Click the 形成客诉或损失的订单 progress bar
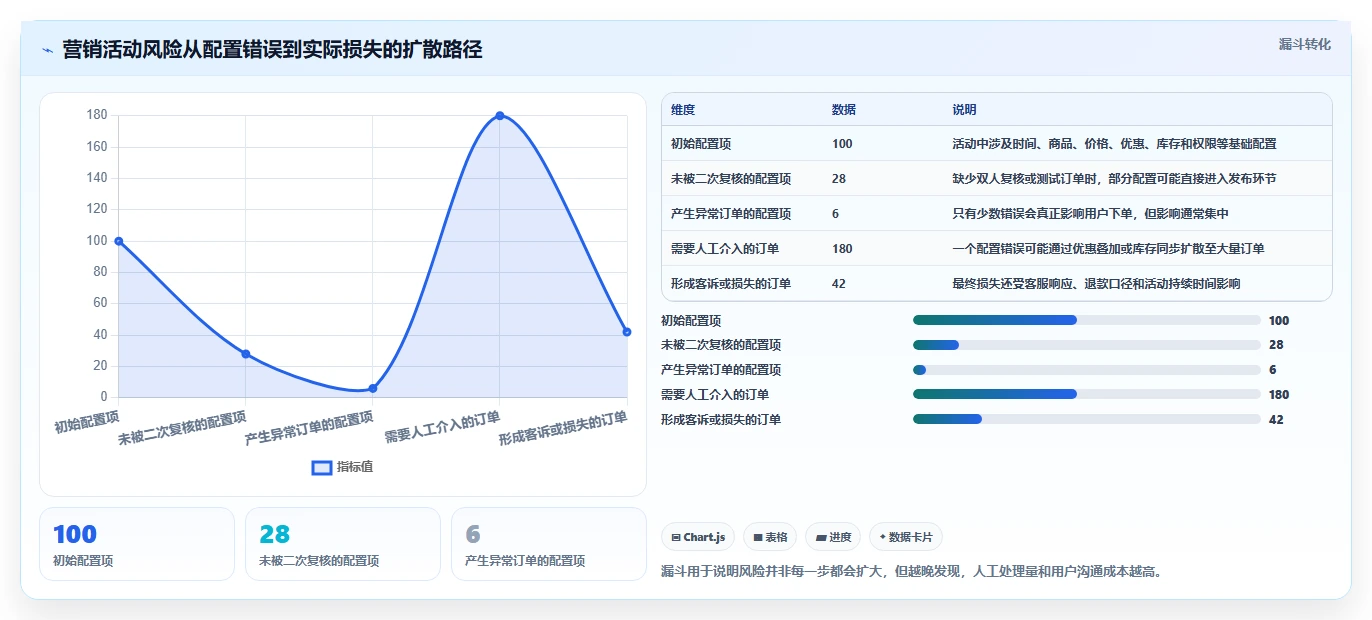 pos(1086,420)
